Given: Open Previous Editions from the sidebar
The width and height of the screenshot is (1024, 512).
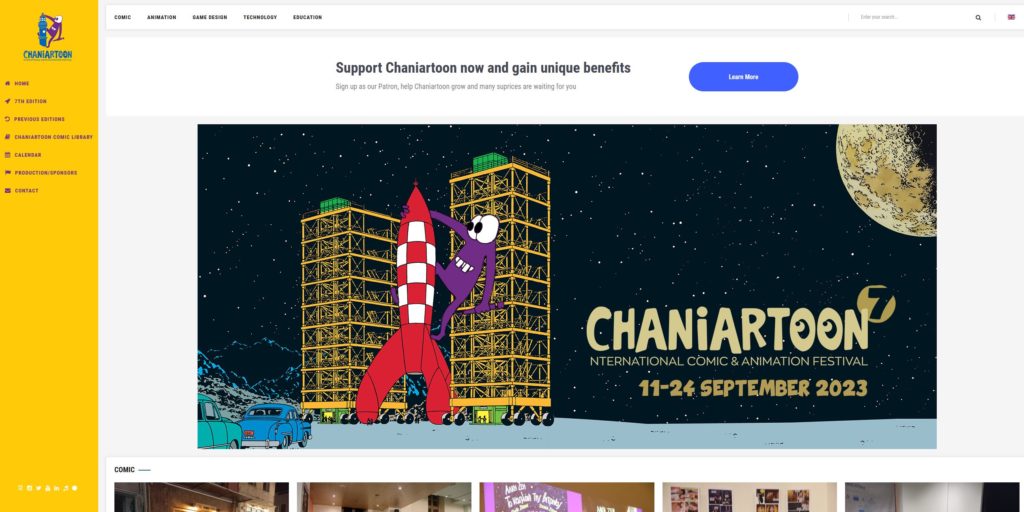Looking at the screenshot, I should coord(39,120).
